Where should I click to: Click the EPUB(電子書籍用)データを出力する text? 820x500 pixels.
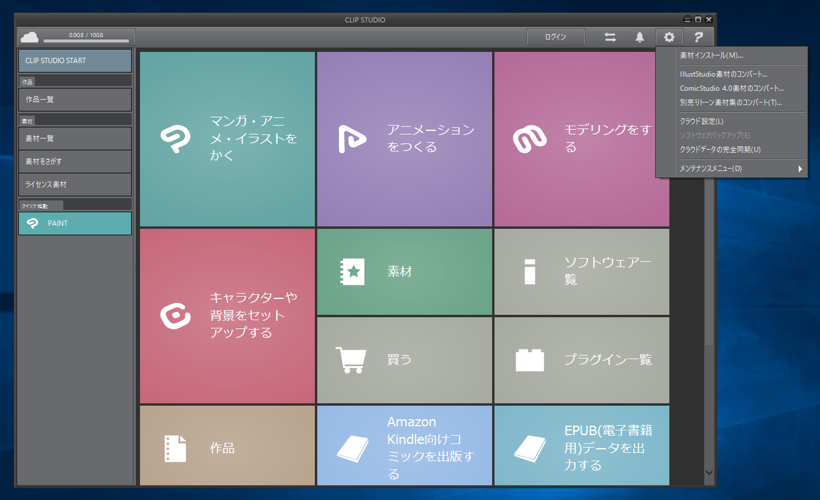(x=608, y=448)
